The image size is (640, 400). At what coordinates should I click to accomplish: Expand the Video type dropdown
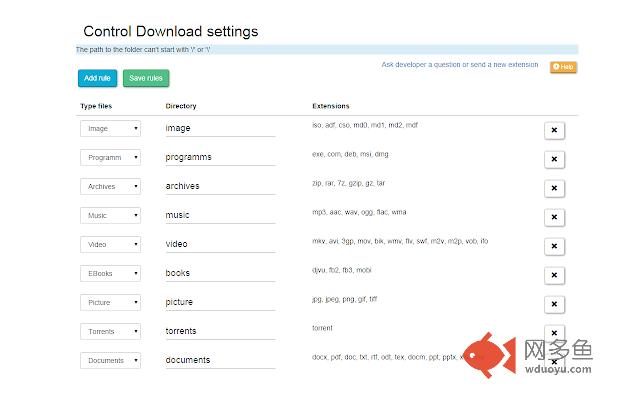tap(111, 244)
